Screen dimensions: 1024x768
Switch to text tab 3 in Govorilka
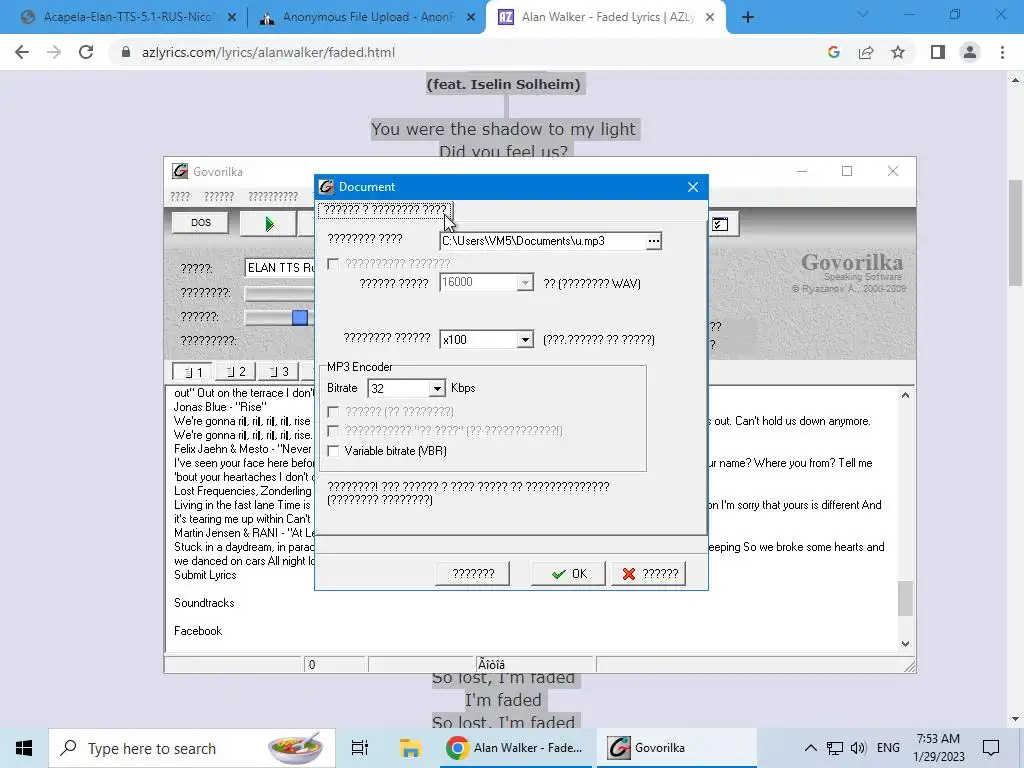tap(278, 372)
